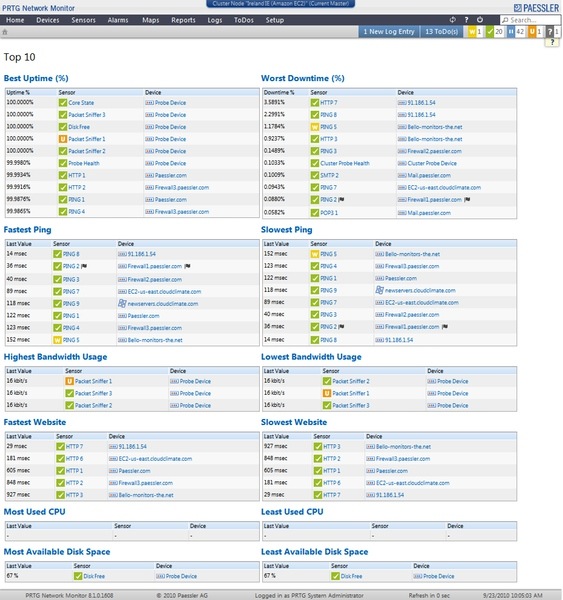Click Windows icon for newservers.cloudclimate.com in Fastest Ping

(x=122, y=303)
